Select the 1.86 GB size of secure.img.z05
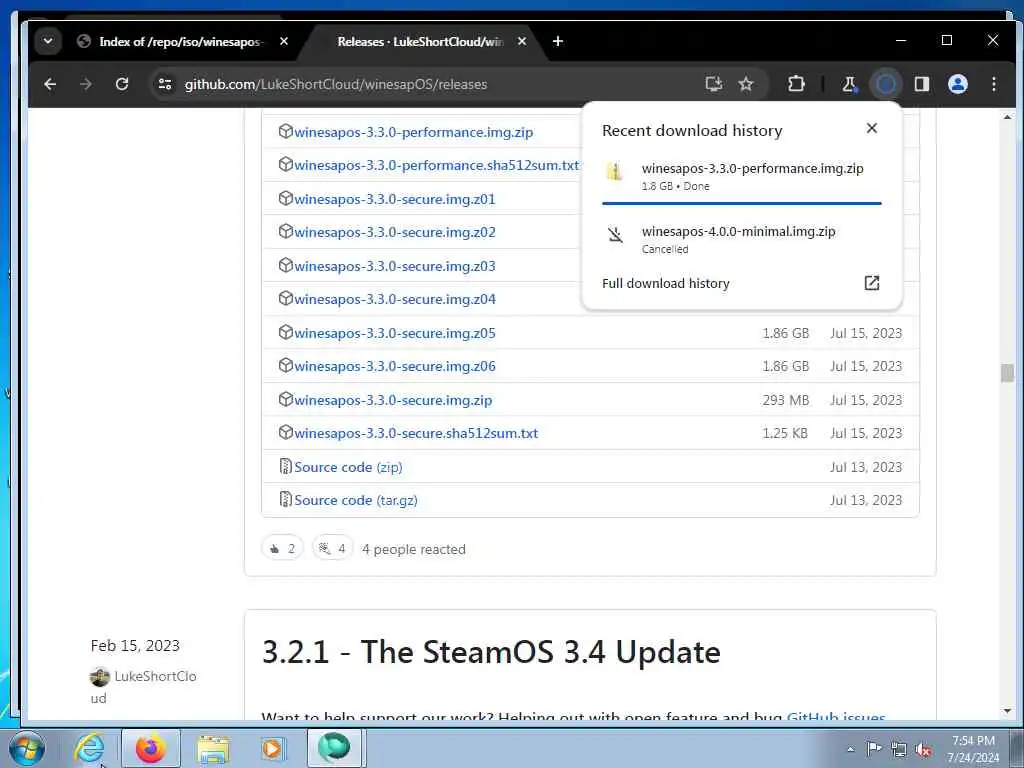Image resolution: width=1024 pixels, height=768 pixels. coord(786,333)
